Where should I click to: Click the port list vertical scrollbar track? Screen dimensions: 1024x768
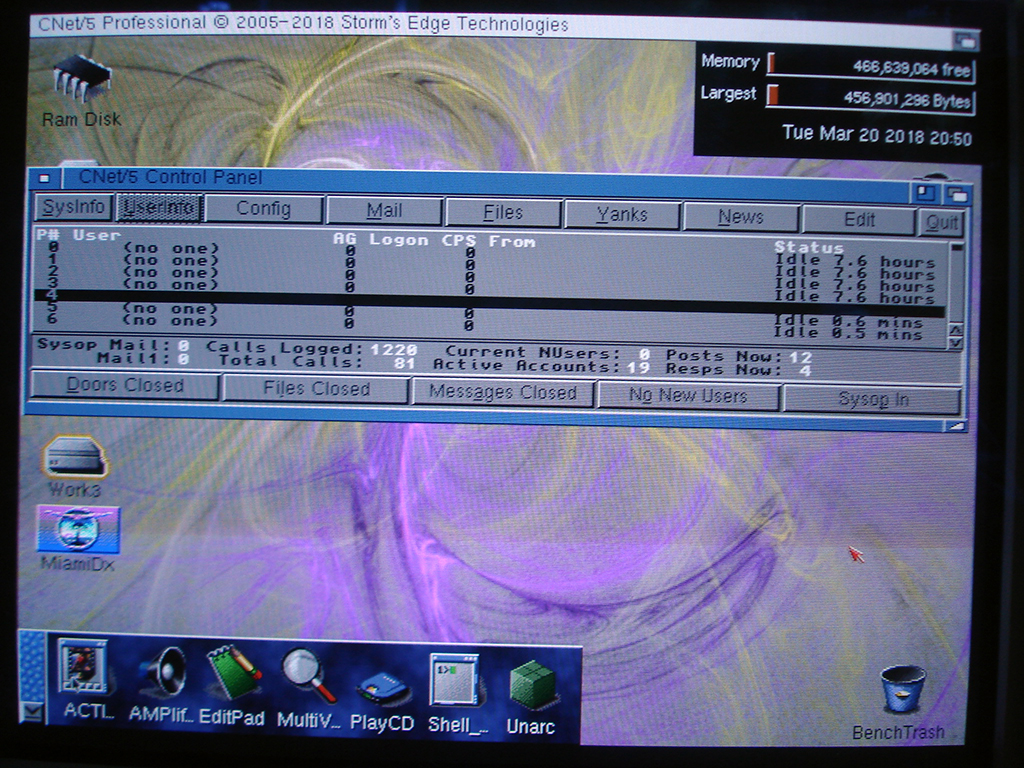(957, 284)
